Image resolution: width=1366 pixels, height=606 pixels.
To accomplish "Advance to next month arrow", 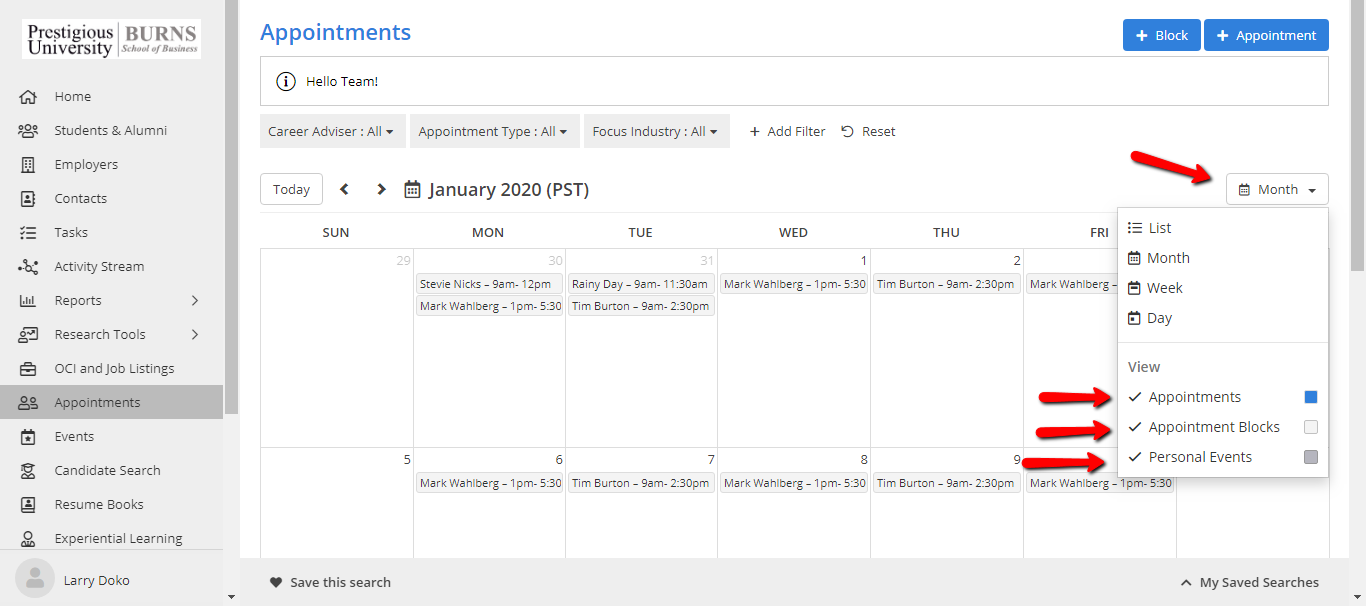I will (381, 189).
